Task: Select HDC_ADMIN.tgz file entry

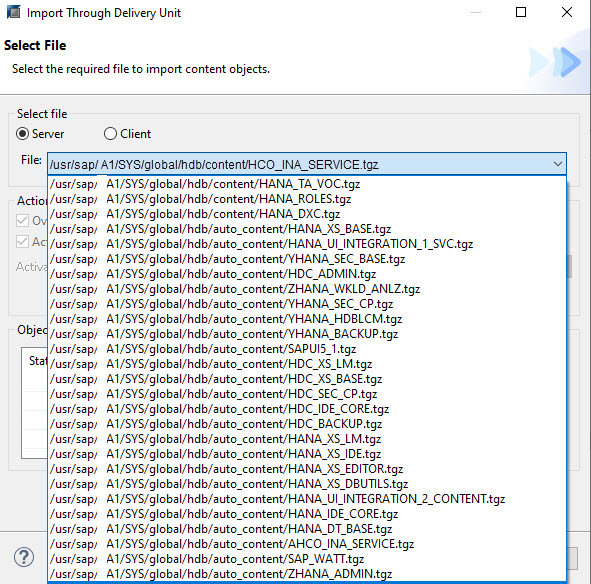Action: point(307,274)
